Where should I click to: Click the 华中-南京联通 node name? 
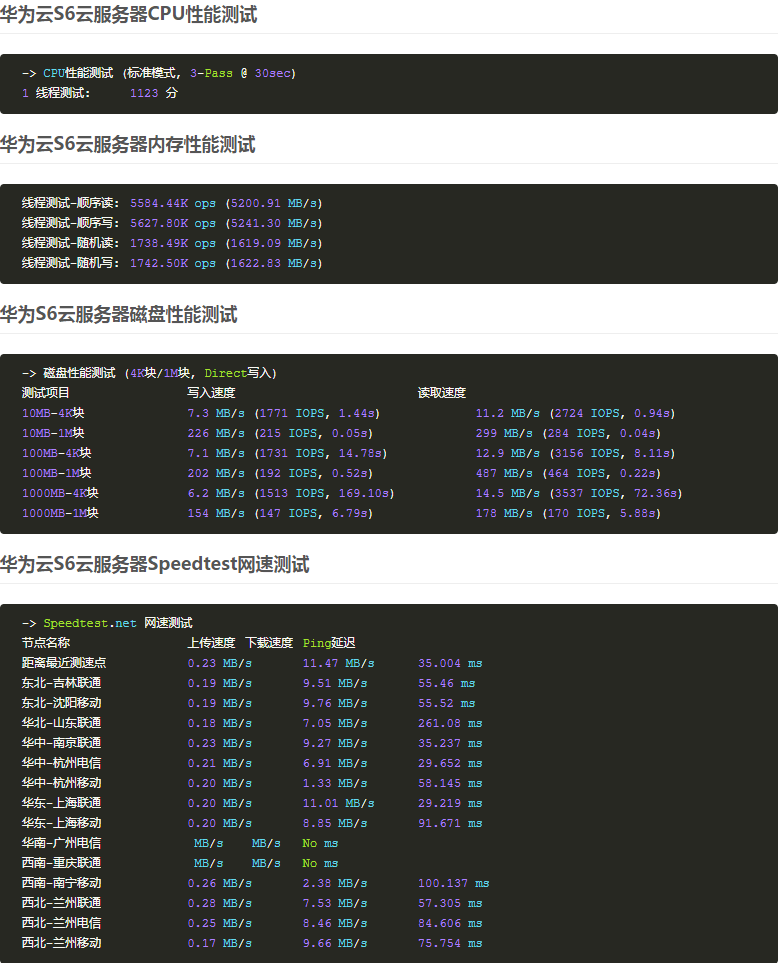click(61, 743)
